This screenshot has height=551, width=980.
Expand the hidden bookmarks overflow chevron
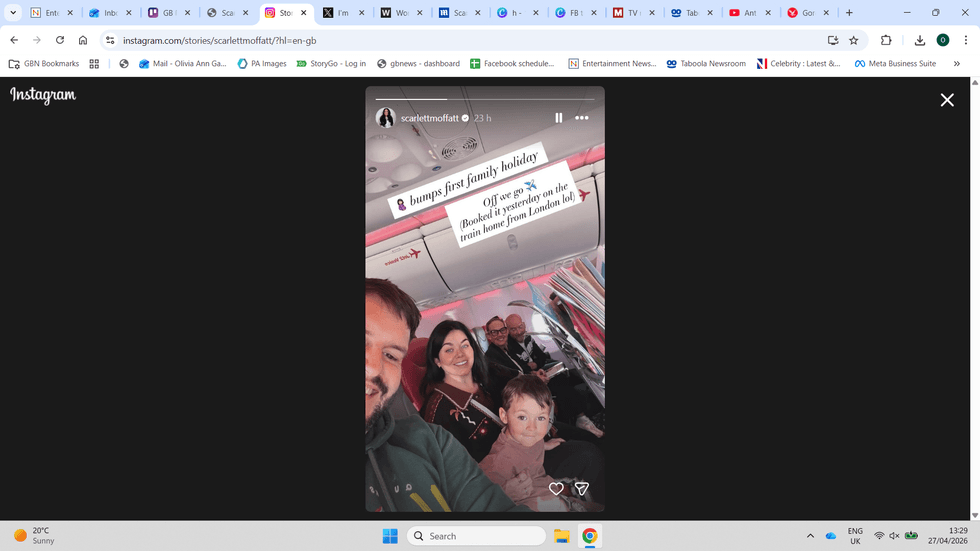click(x=957, y=63)
